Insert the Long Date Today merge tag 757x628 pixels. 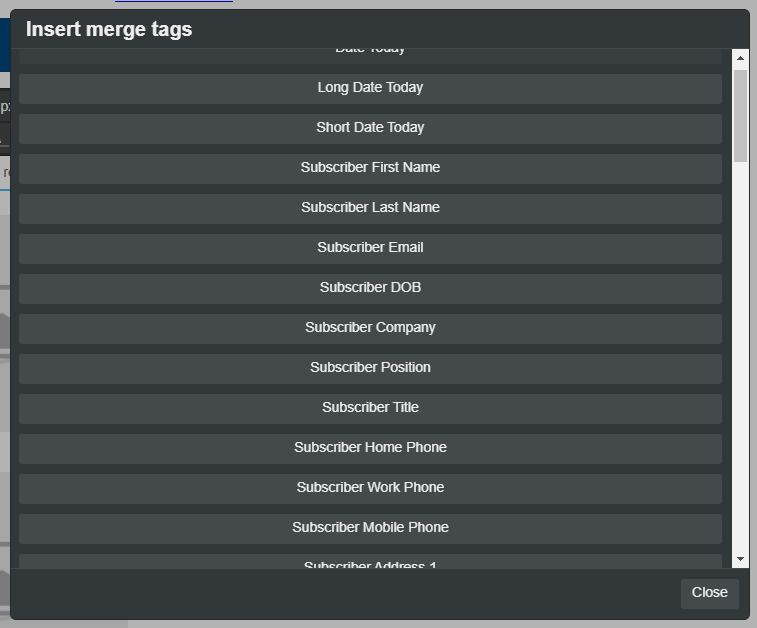tap(370, 88)
